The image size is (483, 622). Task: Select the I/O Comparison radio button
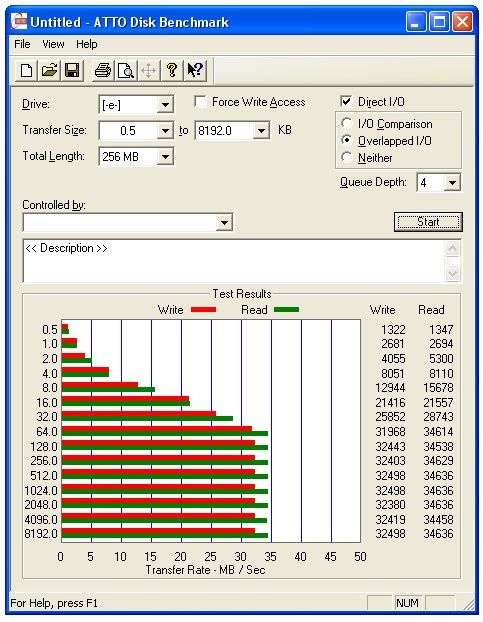coord(347,123)
